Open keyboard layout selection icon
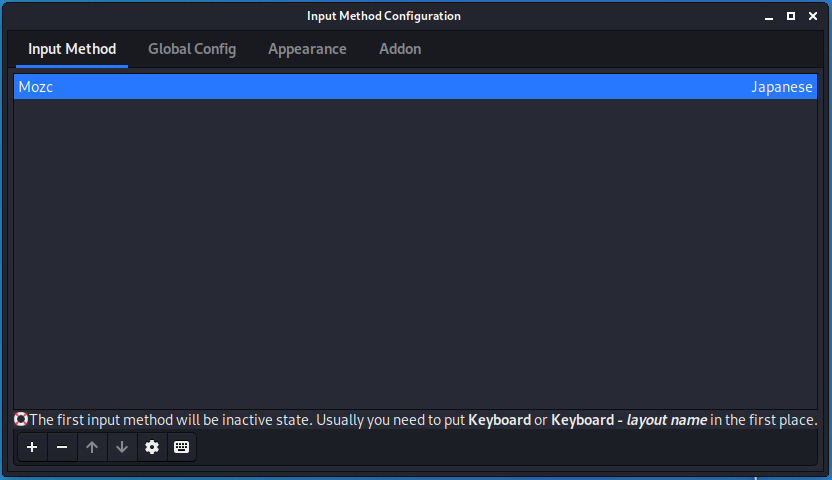Screen dimensions: 832x480 [181, 447]
